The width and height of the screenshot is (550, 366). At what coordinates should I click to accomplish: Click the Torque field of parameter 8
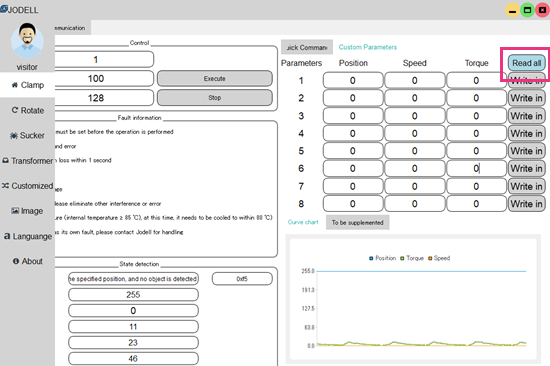[x=476, y=204]
